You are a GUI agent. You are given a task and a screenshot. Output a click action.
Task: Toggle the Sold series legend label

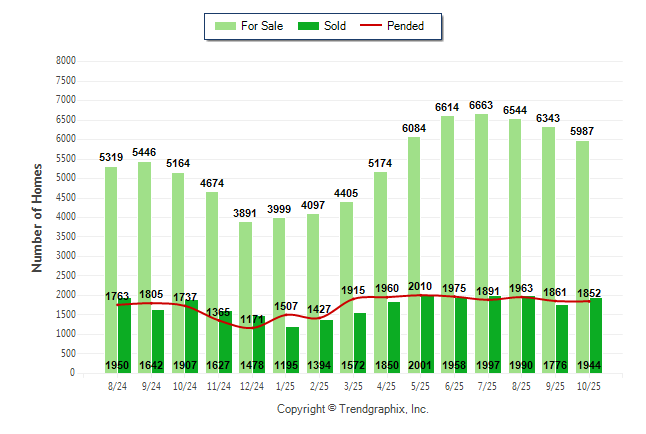coord(335,26)
